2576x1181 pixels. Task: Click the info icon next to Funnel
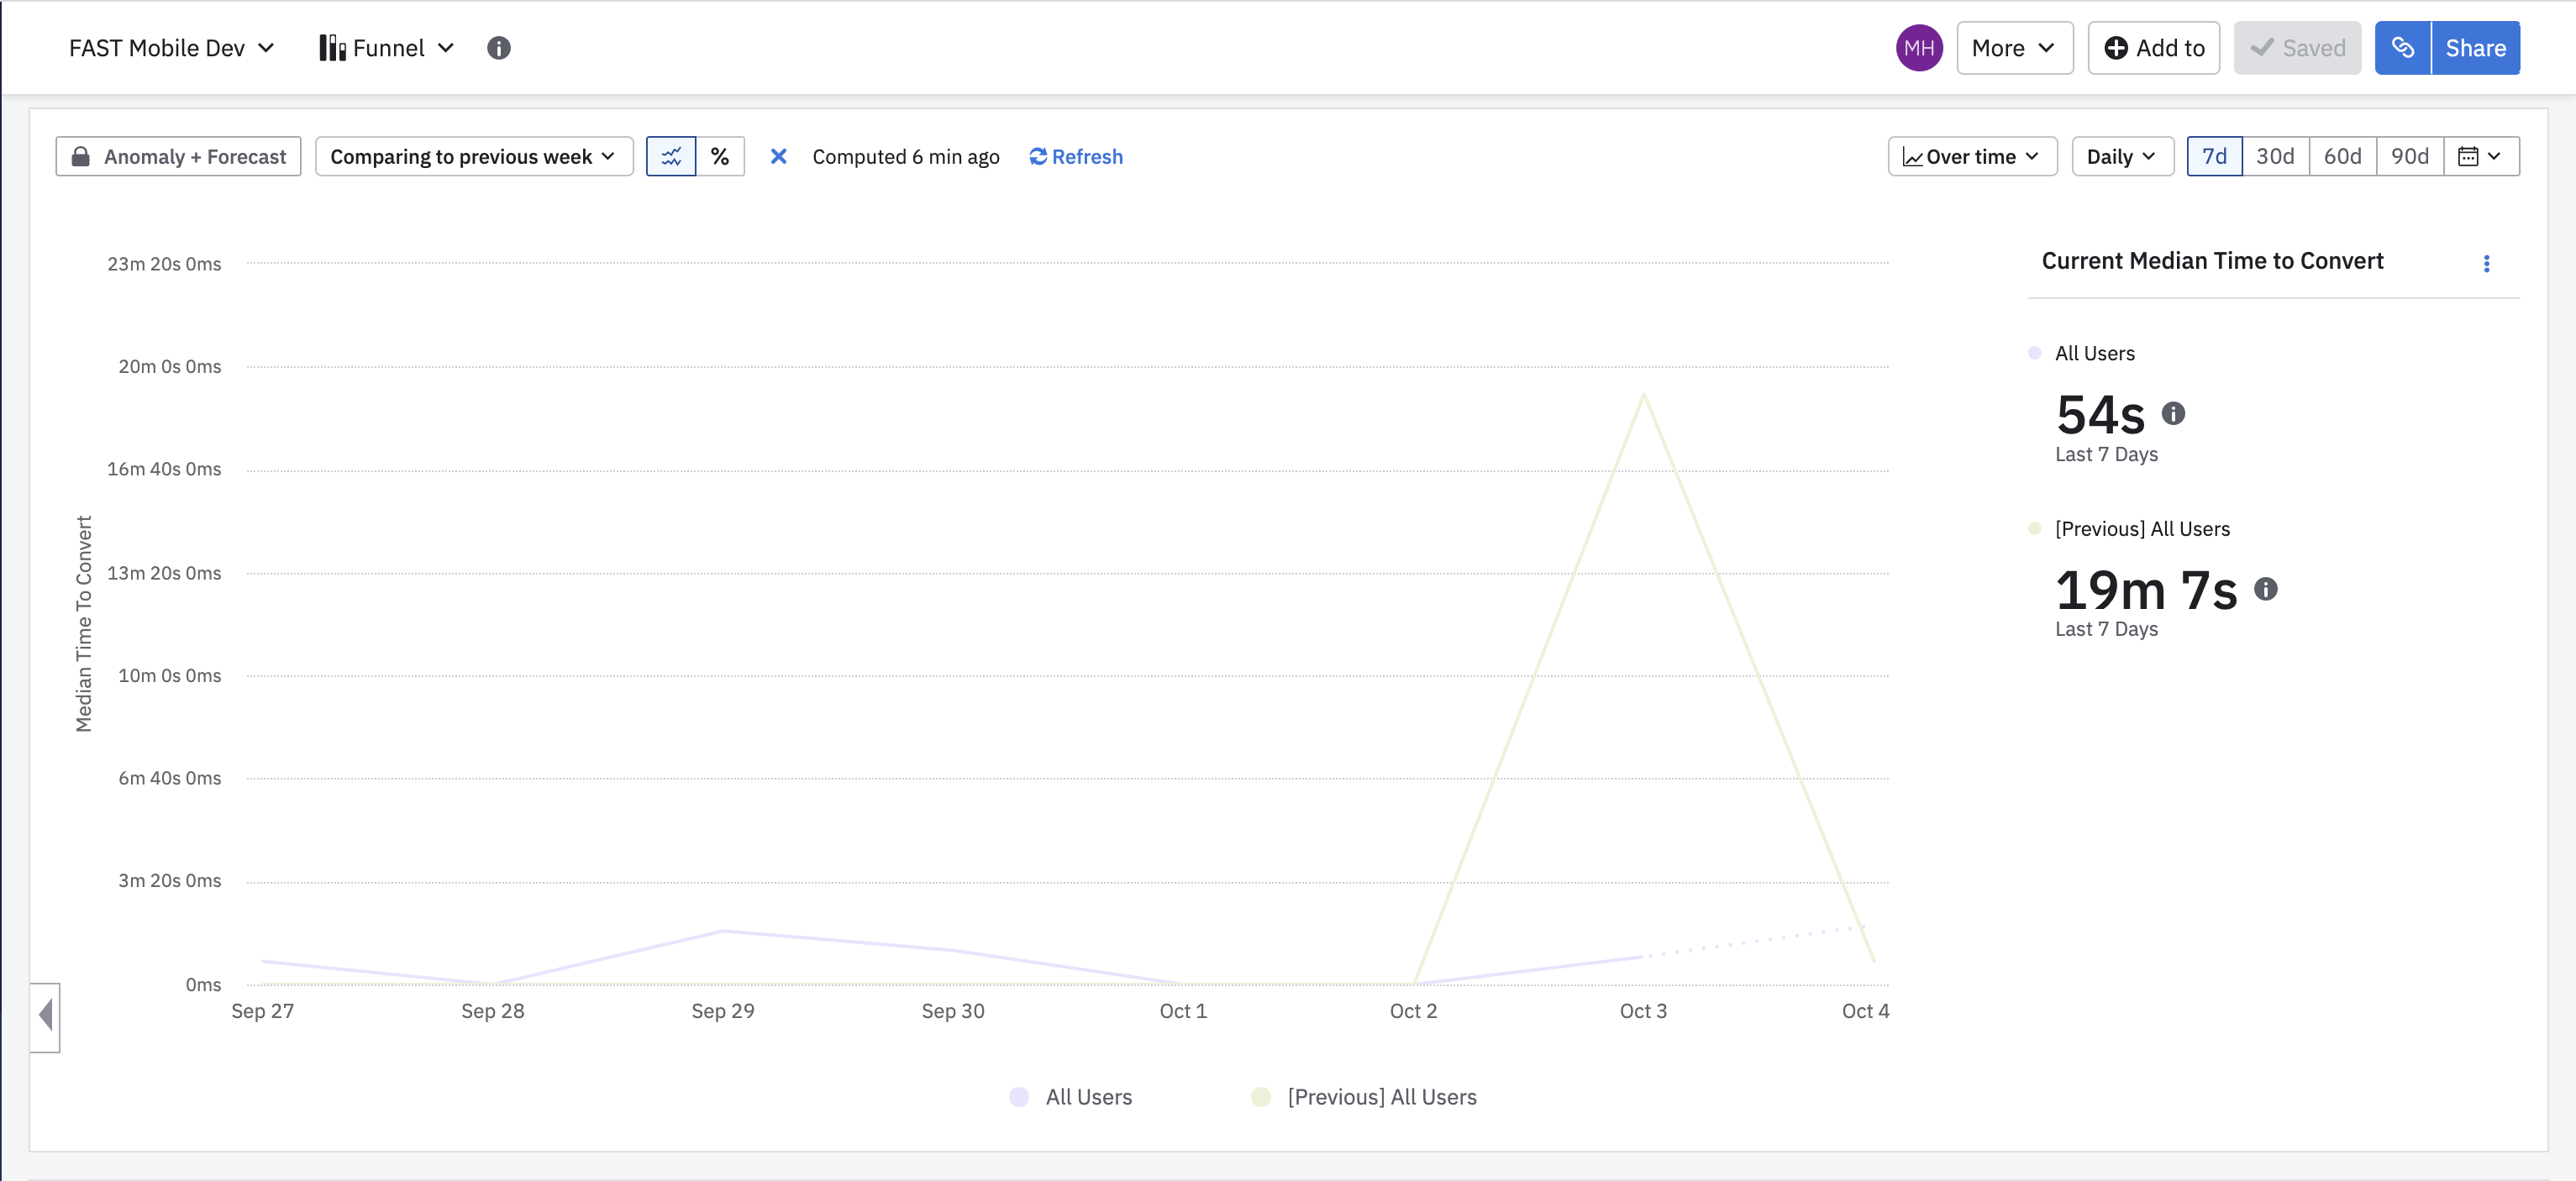coord(498,48)
